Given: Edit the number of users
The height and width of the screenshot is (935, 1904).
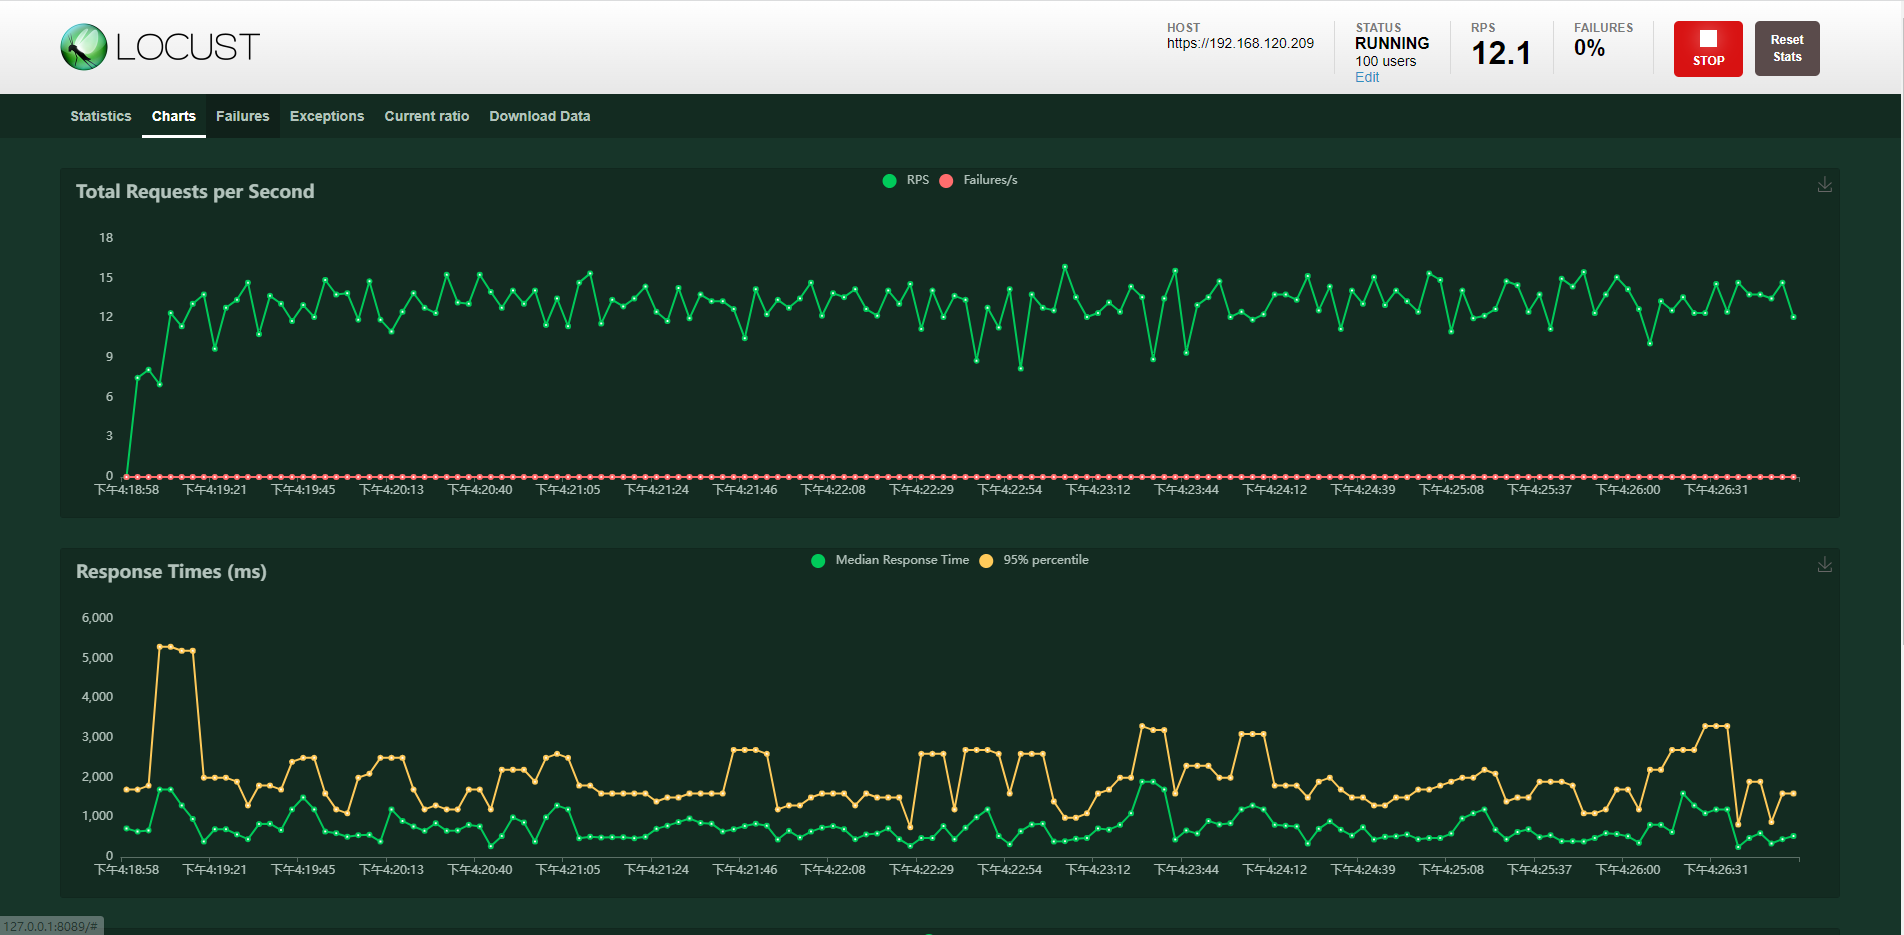Looking at the screenshot, I should [1366, 77].
